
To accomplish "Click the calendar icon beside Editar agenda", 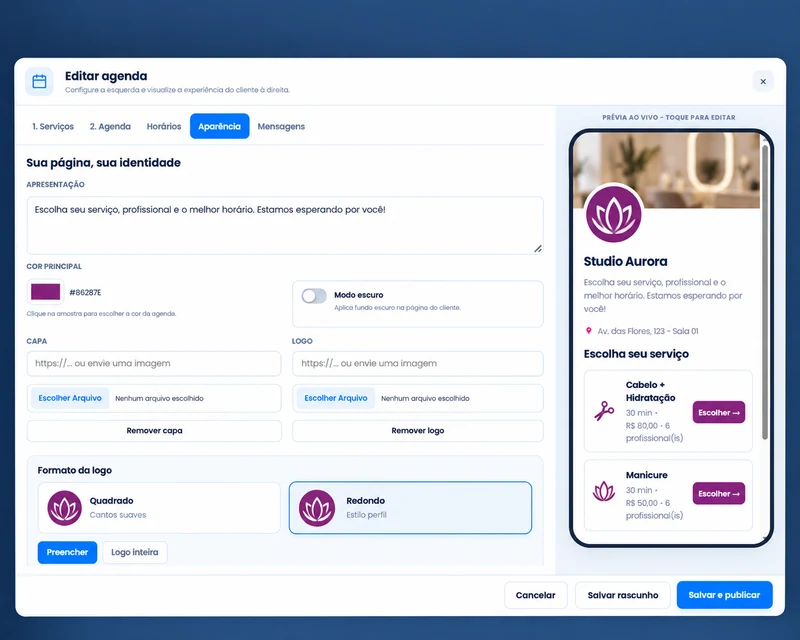I will point(39,82).
